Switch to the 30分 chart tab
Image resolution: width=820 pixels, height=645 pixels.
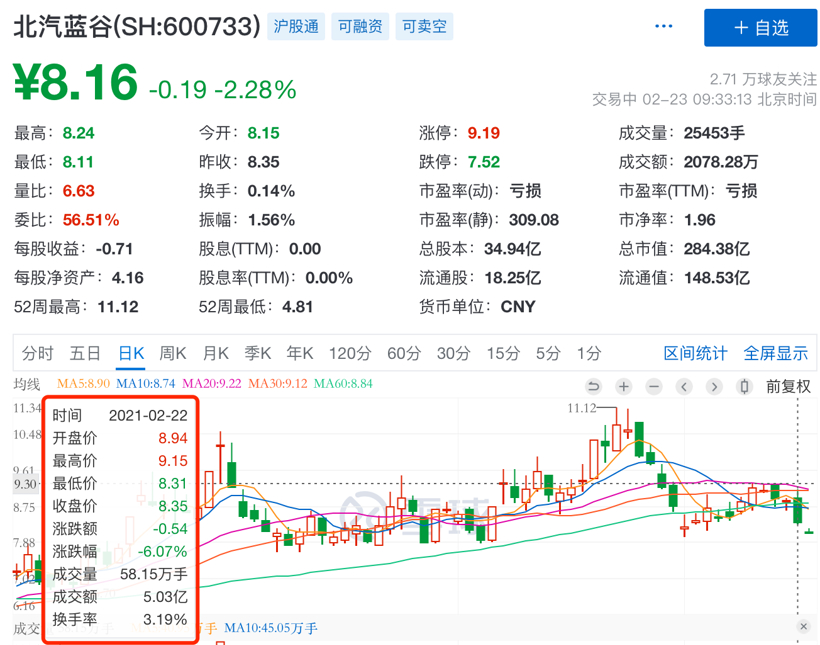tap(453, 353)
